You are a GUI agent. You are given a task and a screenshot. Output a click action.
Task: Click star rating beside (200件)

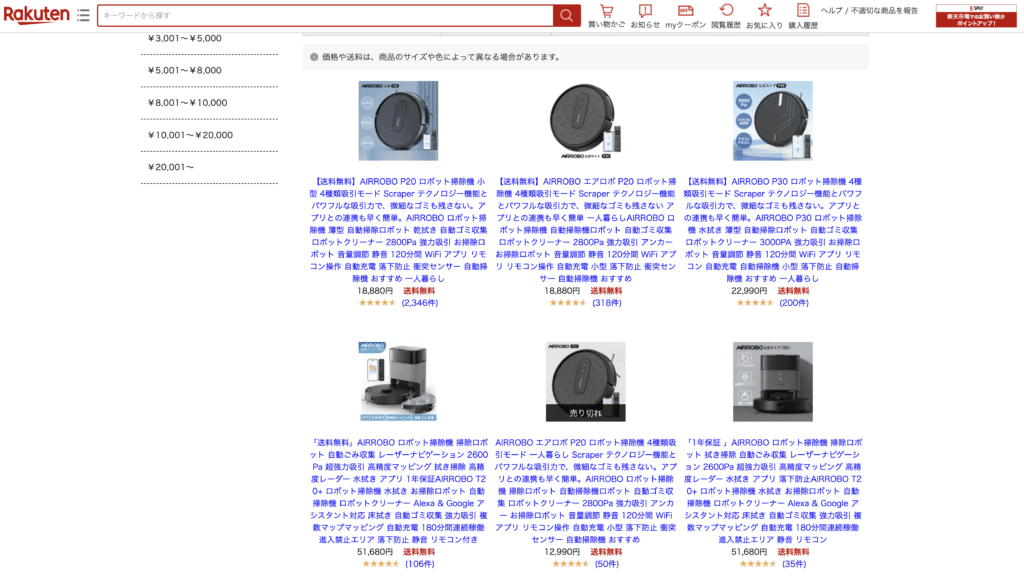(755, 303)
